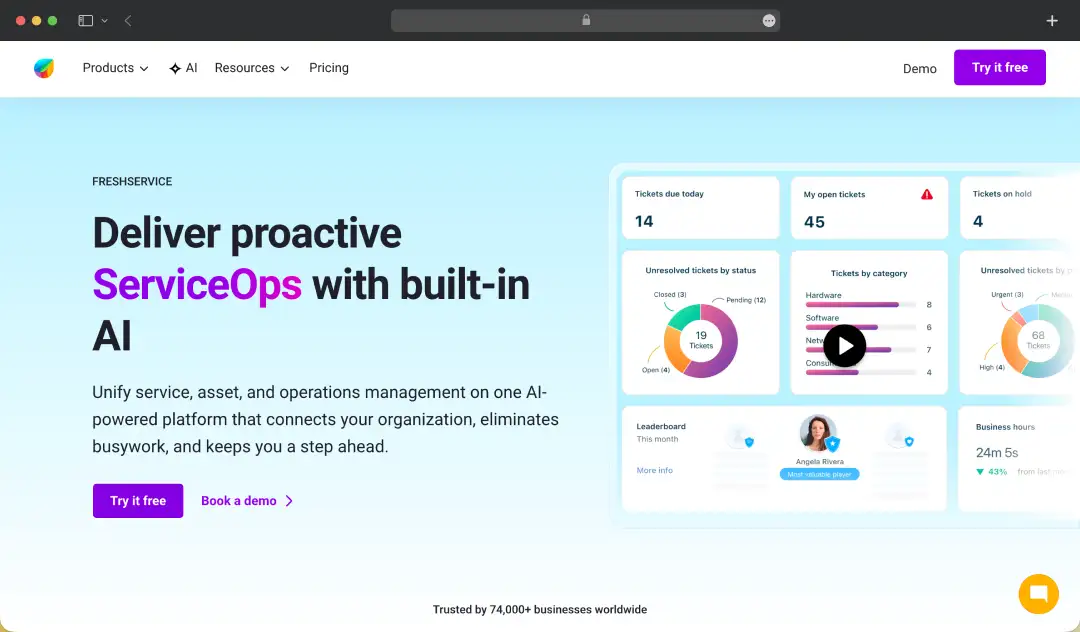Screen dimensions: 1080x632
Task: Expand the sidebar options chevron
Action: pos(105,21)
